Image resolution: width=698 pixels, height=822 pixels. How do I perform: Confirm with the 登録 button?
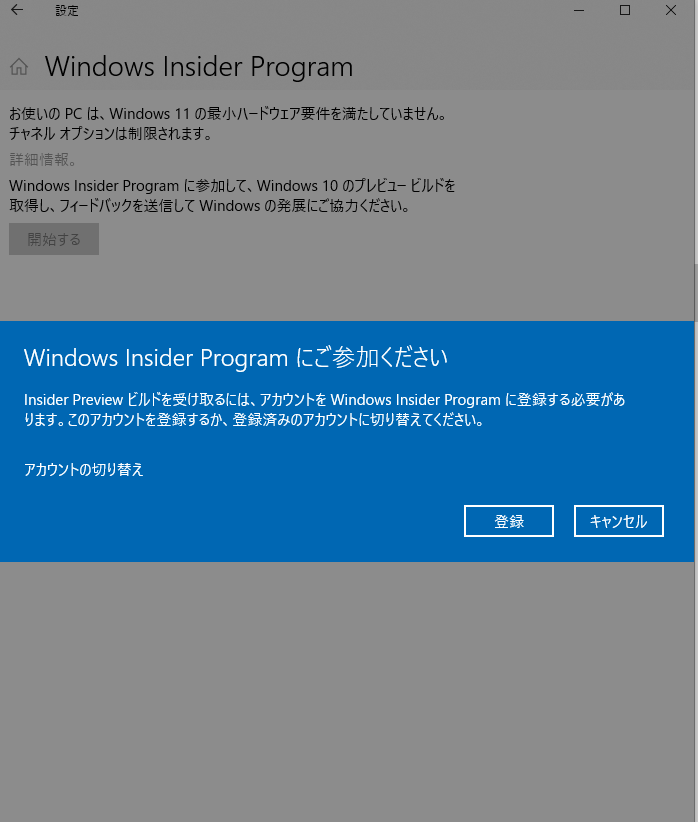[x=509, y=521]
